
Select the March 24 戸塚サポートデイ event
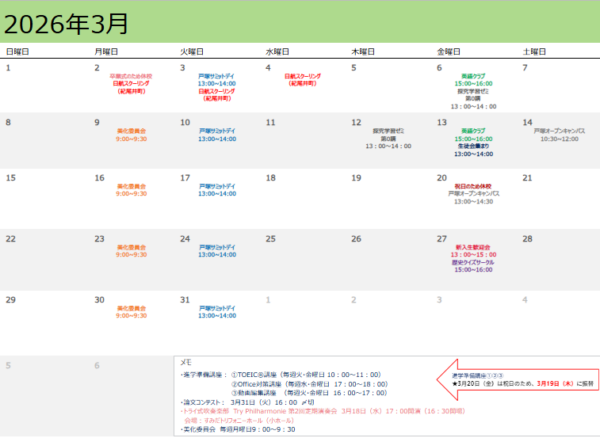click(x=215, y=250)
